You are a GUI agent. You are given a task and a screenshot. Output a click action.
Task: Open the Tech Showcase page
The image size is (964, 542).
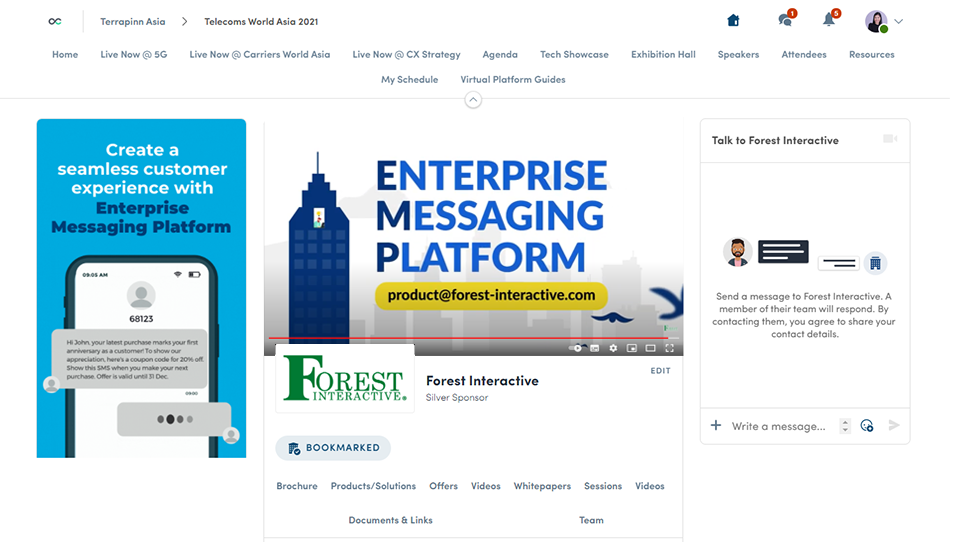[574, 54]
